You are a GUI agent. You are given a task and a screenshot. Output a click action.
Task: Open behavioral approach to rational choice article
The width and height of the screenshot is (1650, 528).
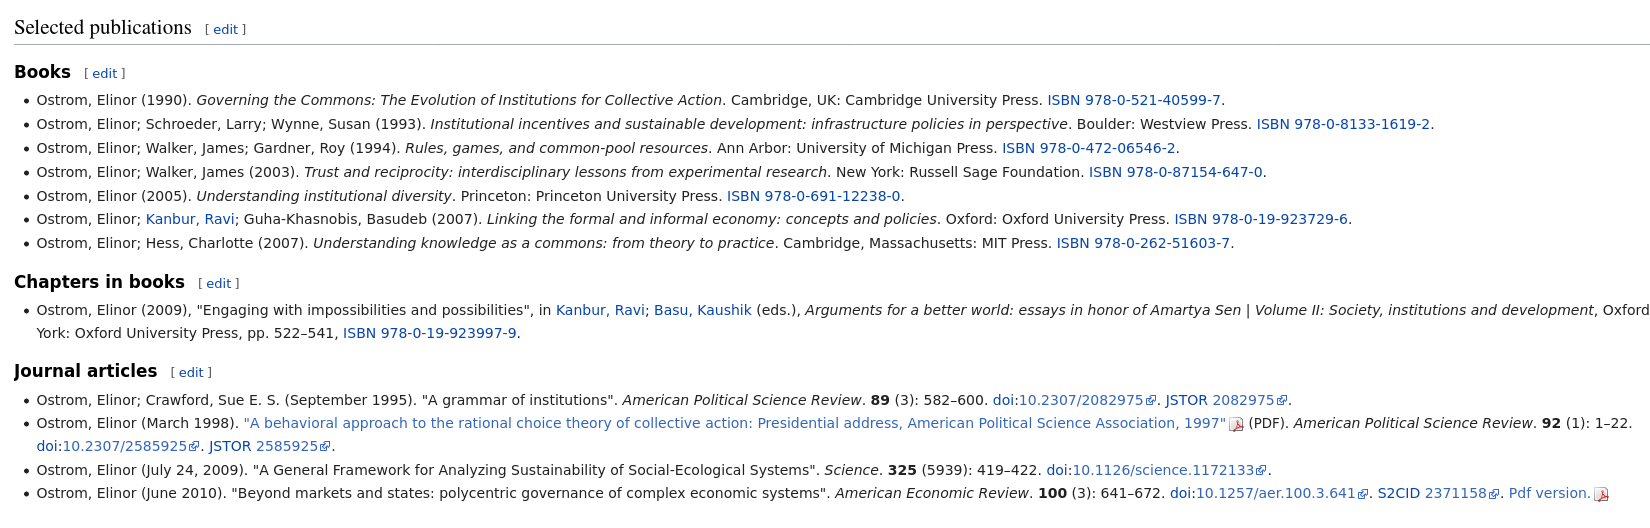tap(735, 423)
